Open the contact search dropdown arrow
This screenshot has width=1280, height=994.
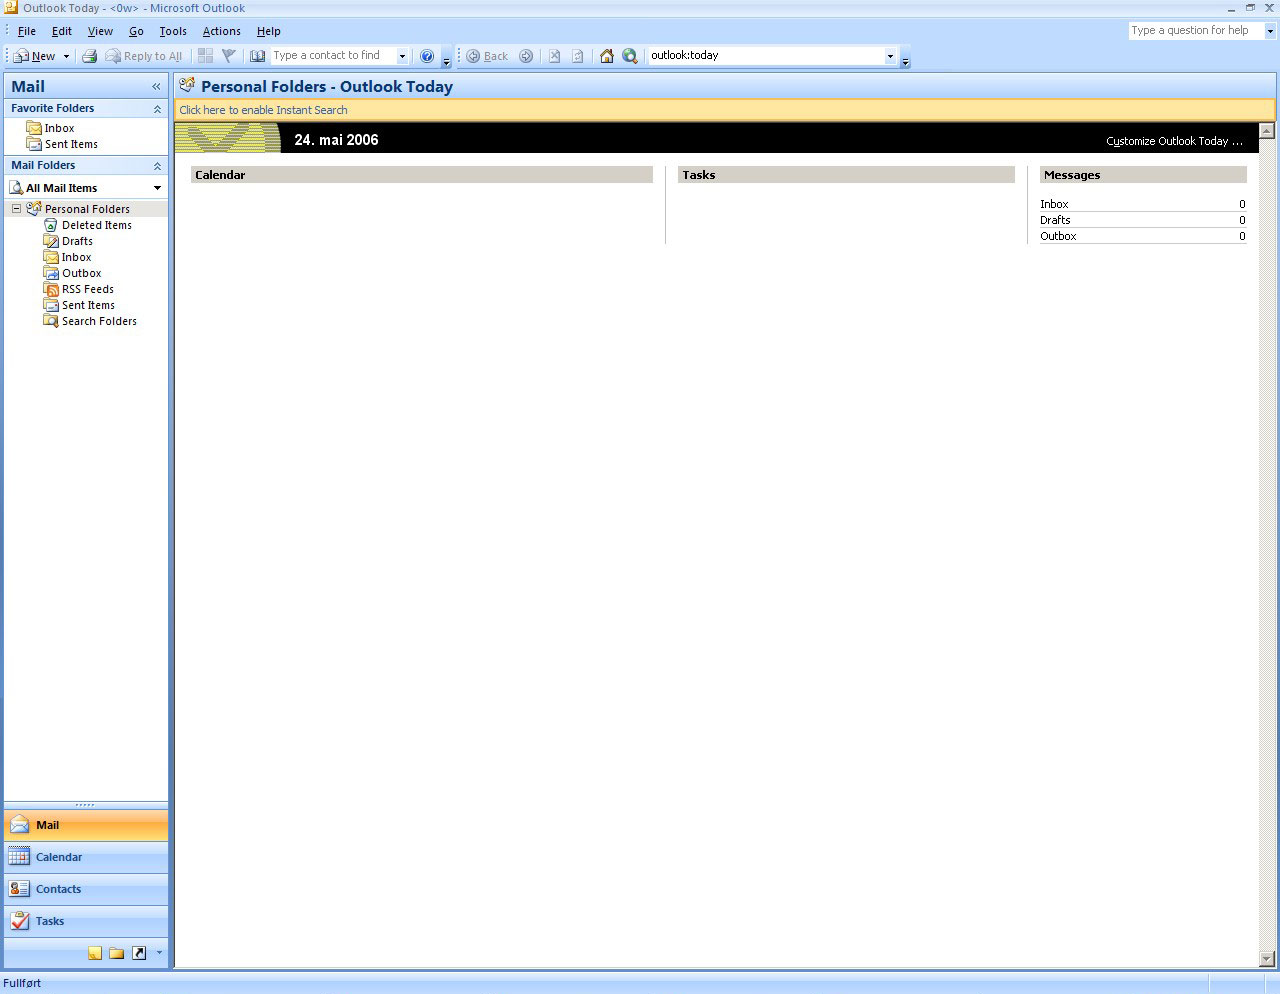402,56
